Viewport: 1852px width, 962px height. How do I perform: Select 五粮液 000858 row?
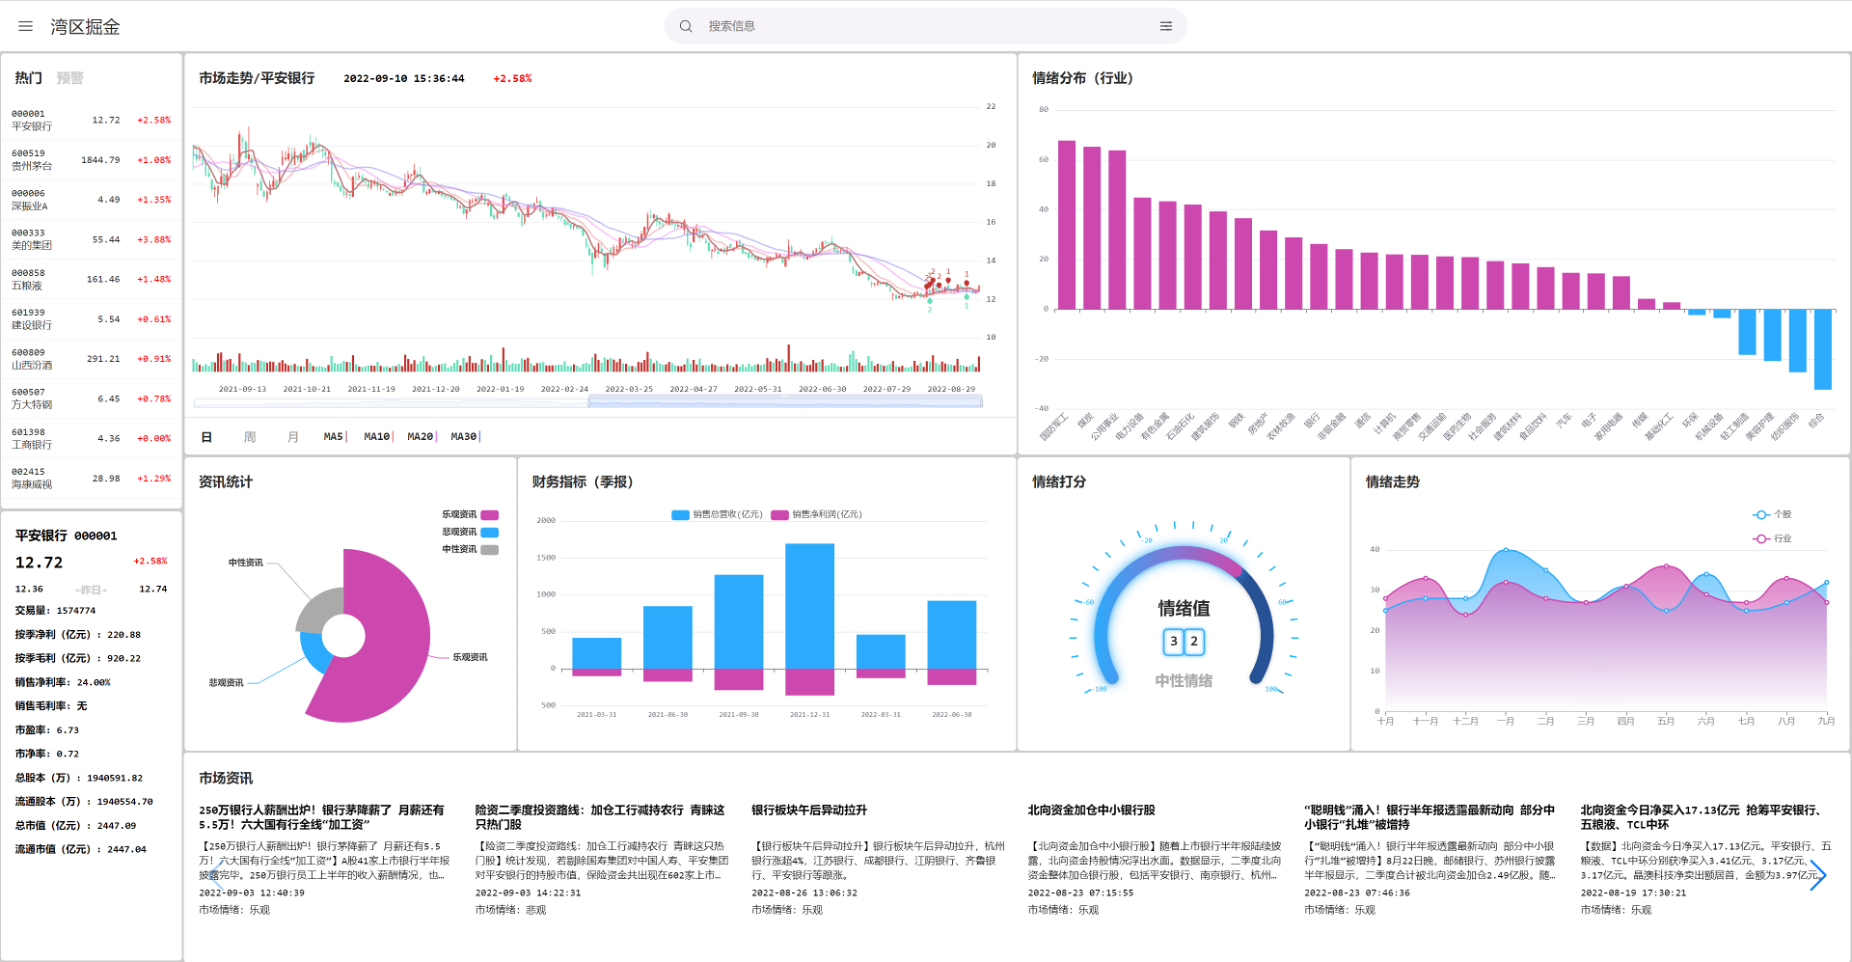91,279
